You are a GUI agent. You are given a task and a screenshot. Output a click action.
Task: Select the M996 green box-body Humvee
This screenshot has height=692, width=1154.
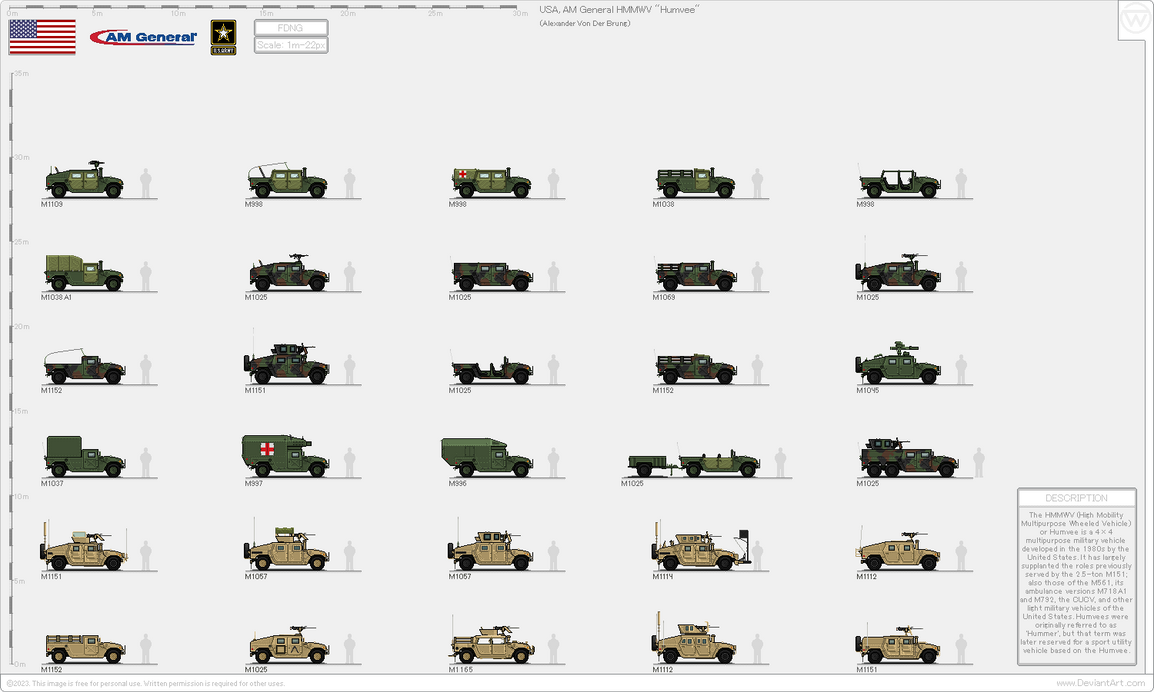pos(487,457)
